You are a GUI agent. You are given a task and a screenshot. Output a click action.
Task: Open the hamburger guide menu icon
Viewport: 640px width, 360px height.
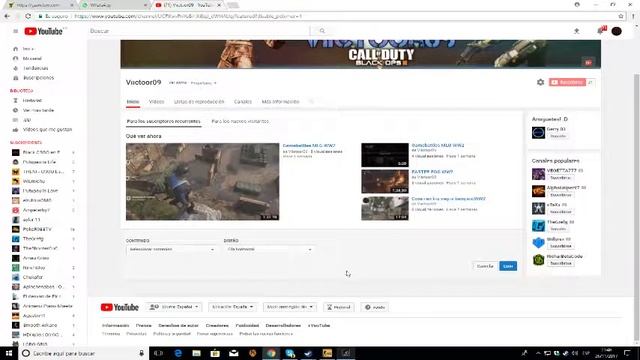[x=16, y=31]
